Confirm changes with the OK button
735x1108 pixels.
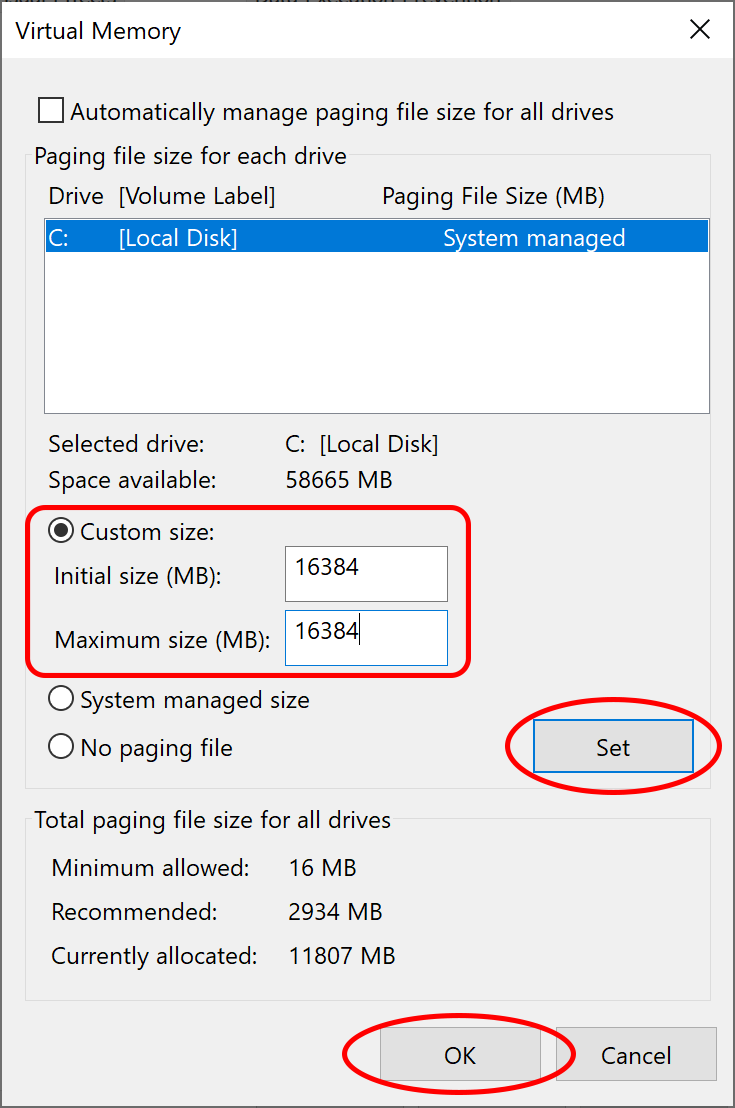coord(460,1055)
